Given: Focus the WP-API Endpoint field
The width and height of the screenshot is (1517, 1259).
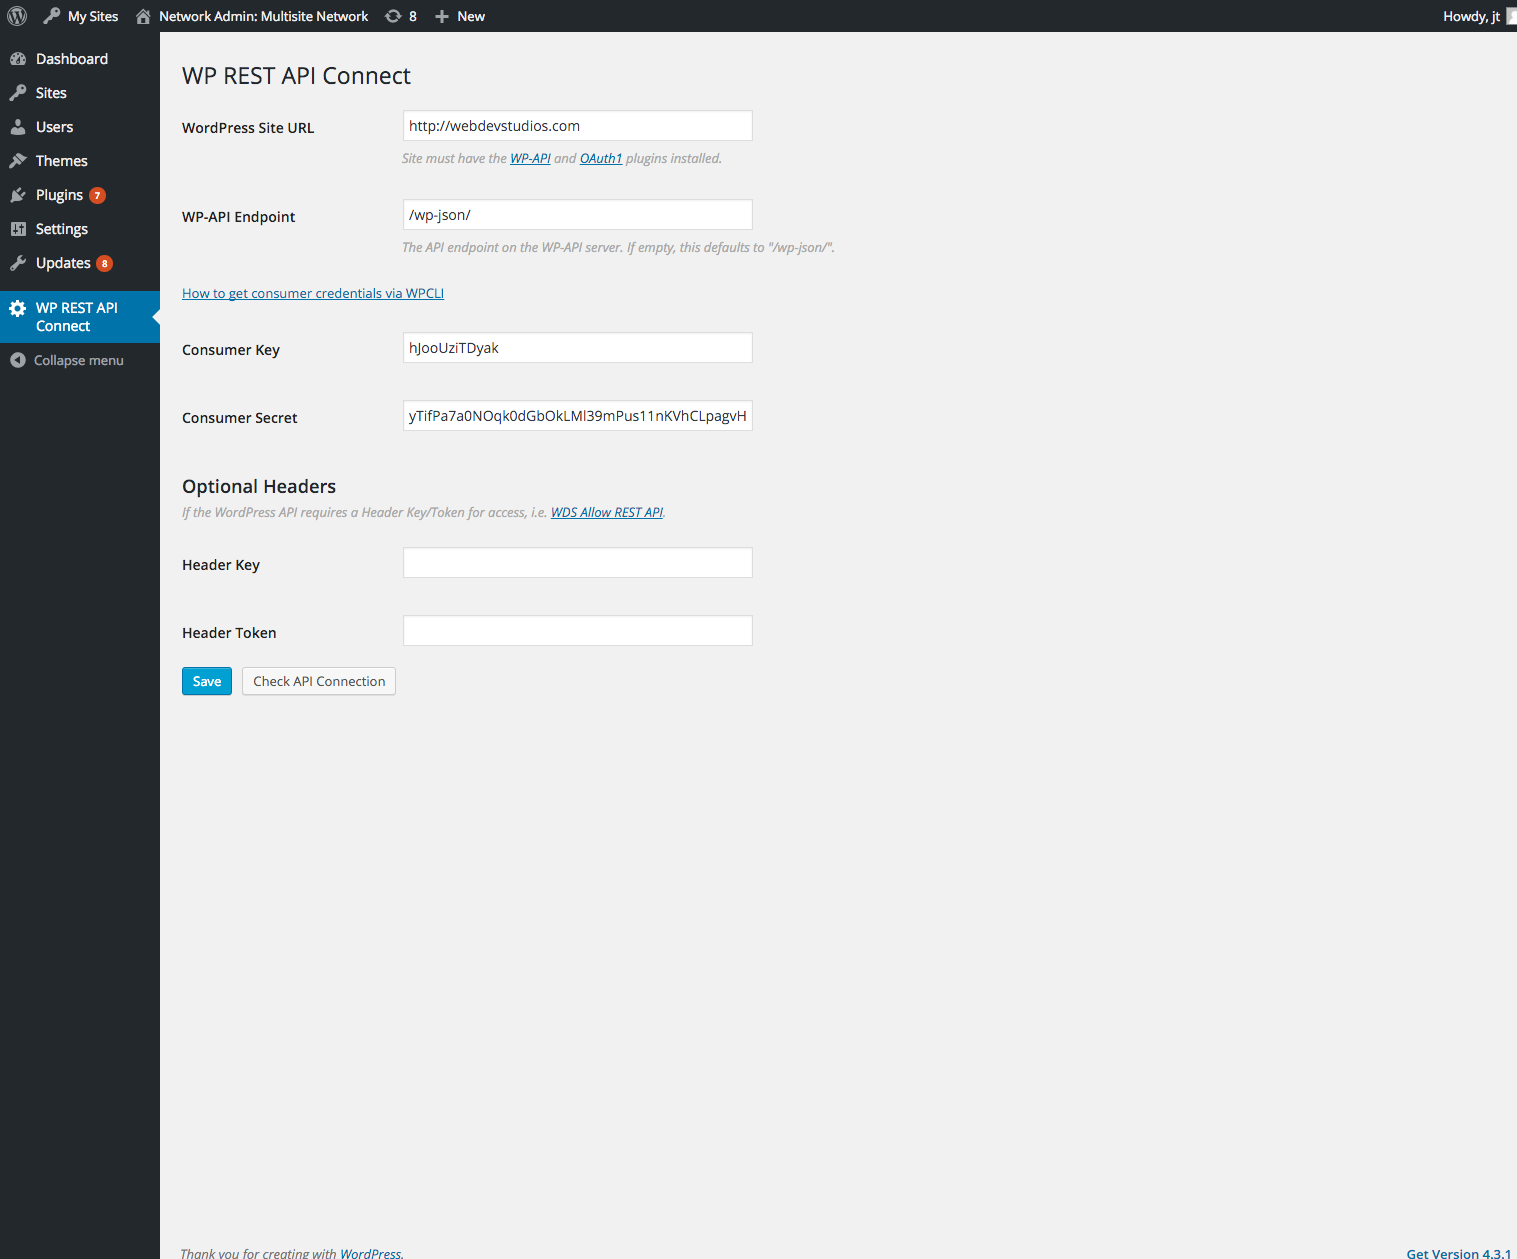Looking at the screenshot, I should point(578,215).
